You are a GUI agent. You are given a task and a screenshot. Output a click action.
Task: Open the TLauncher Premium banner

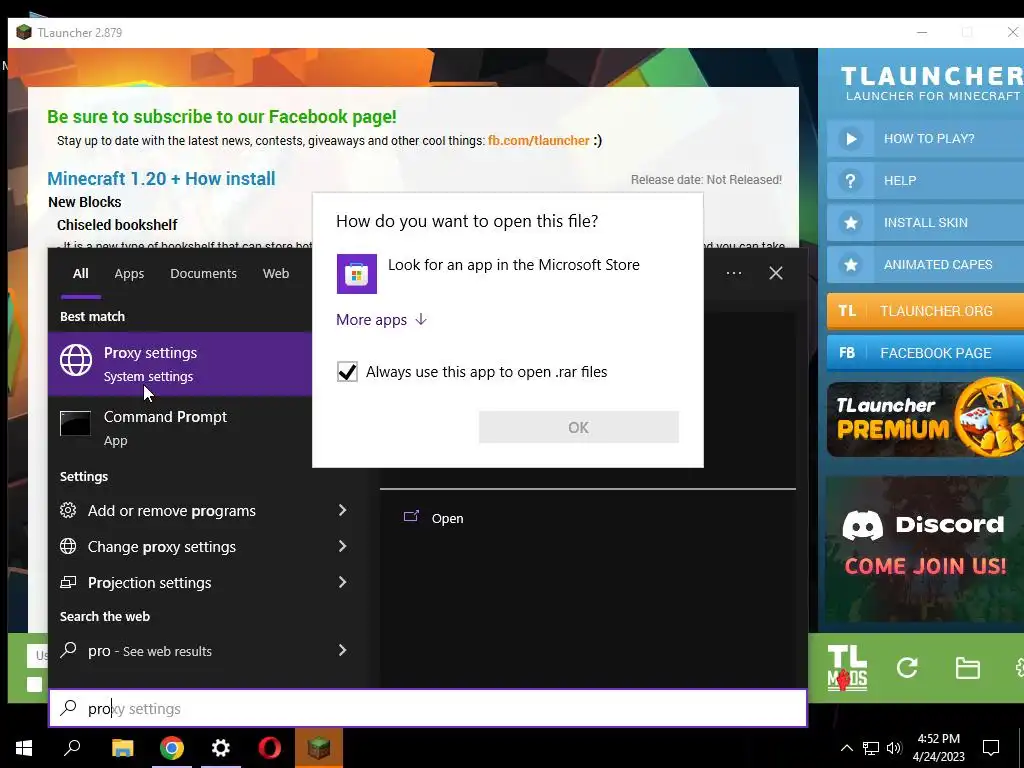pos(925,419)
